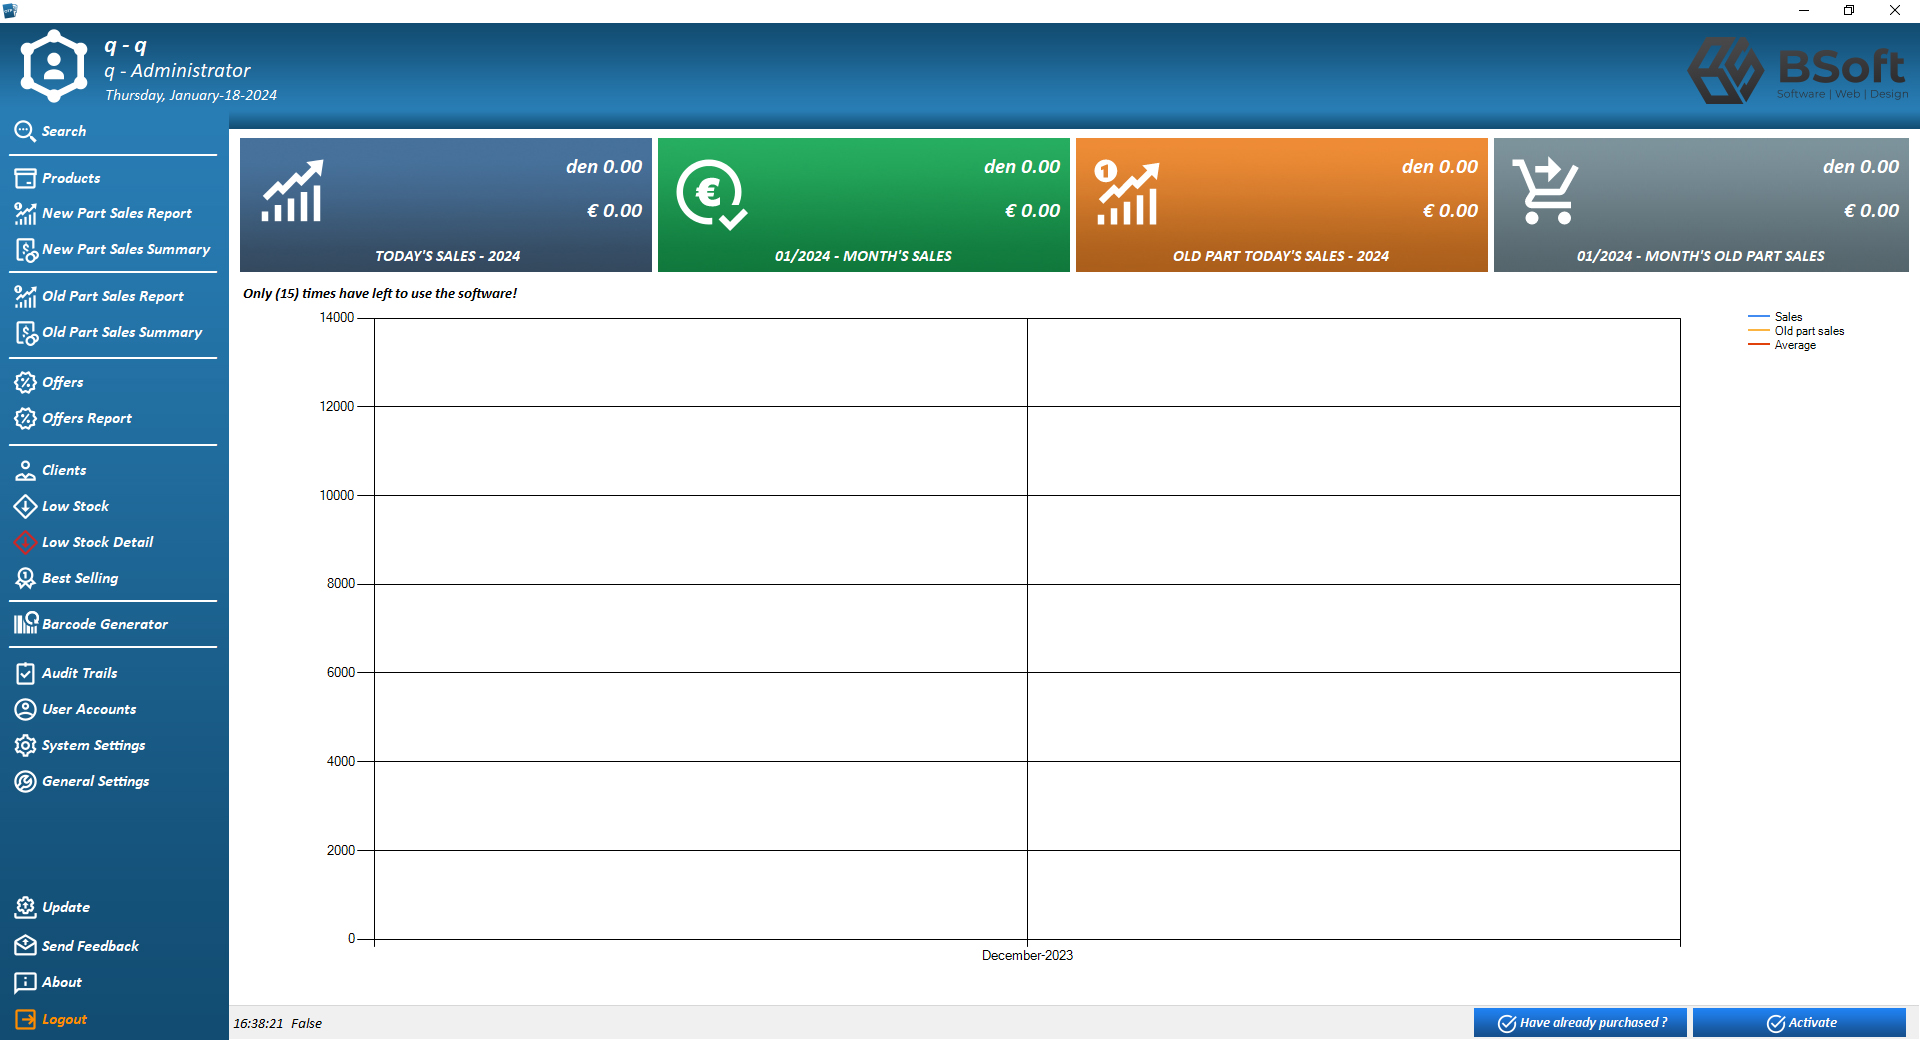Click the About info icon
This screenshot has width=1920, height=1040.
(25, 982)
